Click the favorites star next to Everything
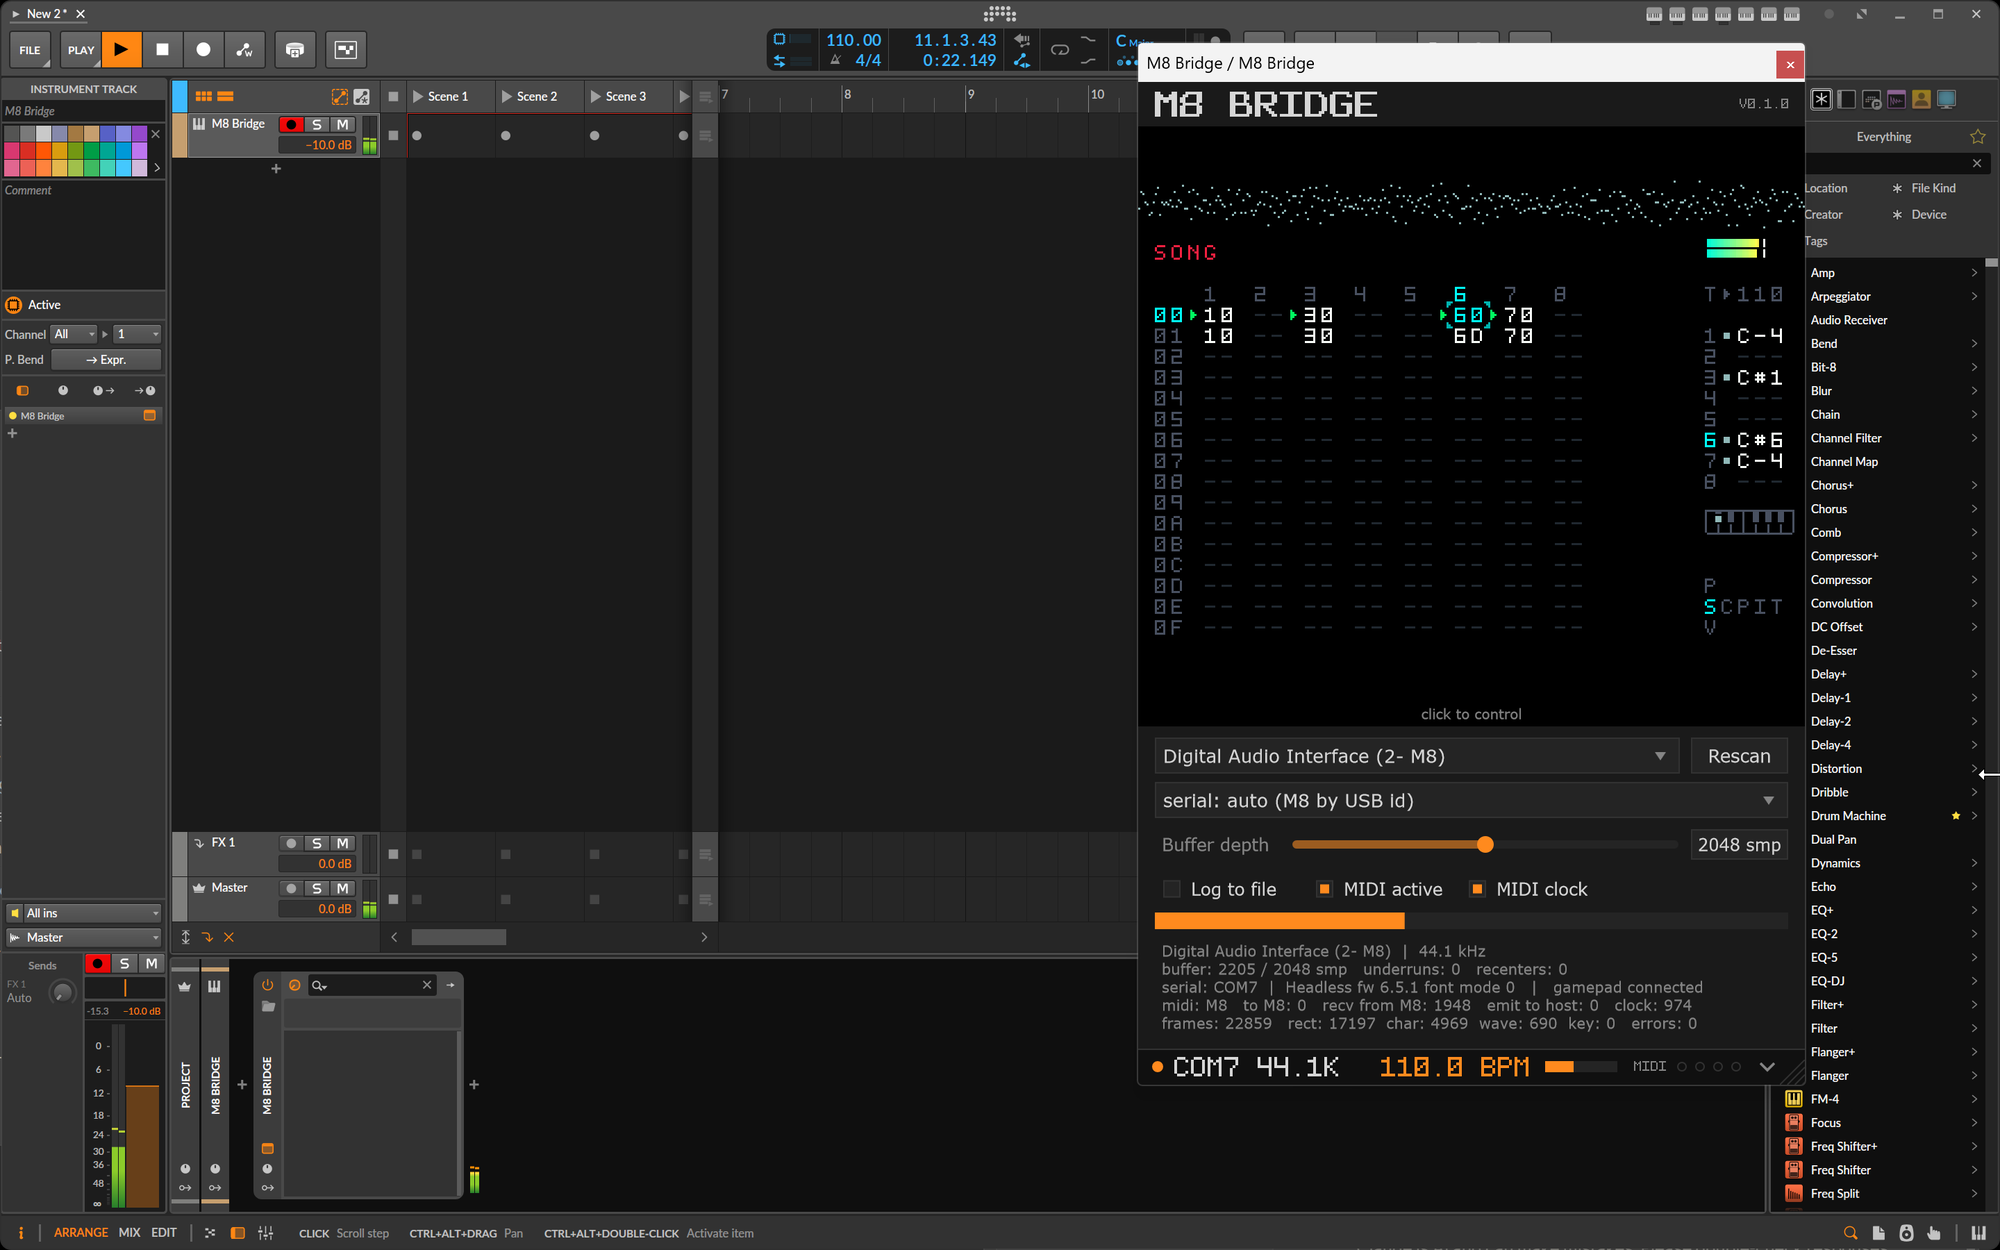2000x1250 pixels. [x=1977, y=137]
